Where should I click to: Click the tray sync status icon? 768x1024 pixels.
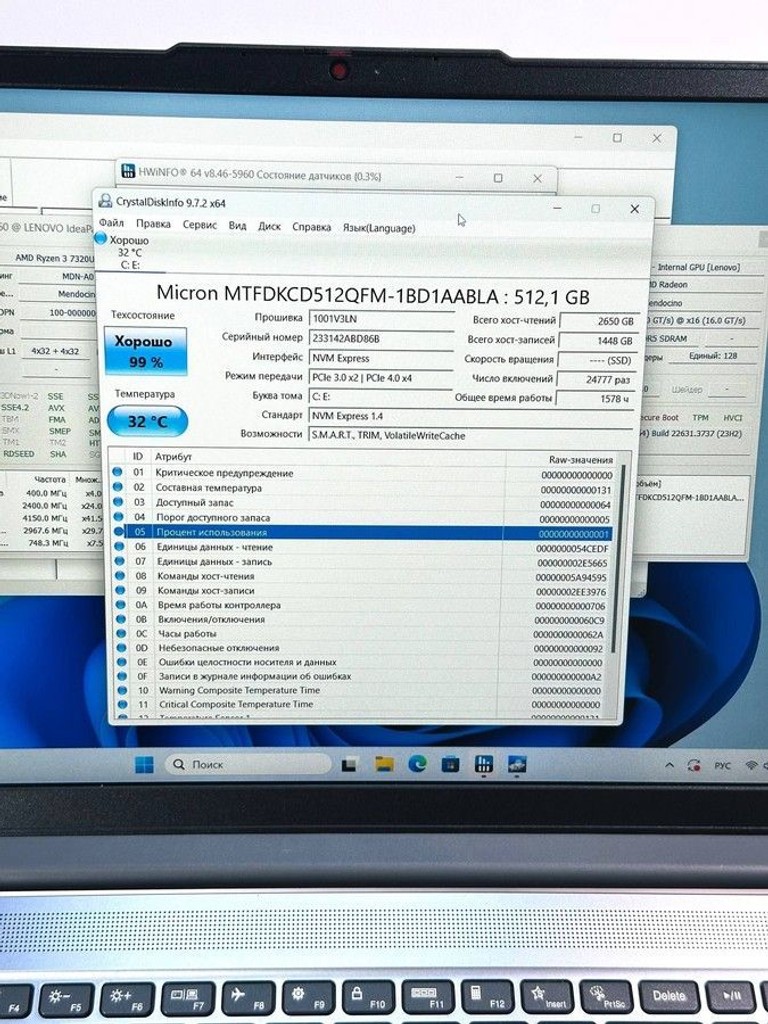coord(694,765)
